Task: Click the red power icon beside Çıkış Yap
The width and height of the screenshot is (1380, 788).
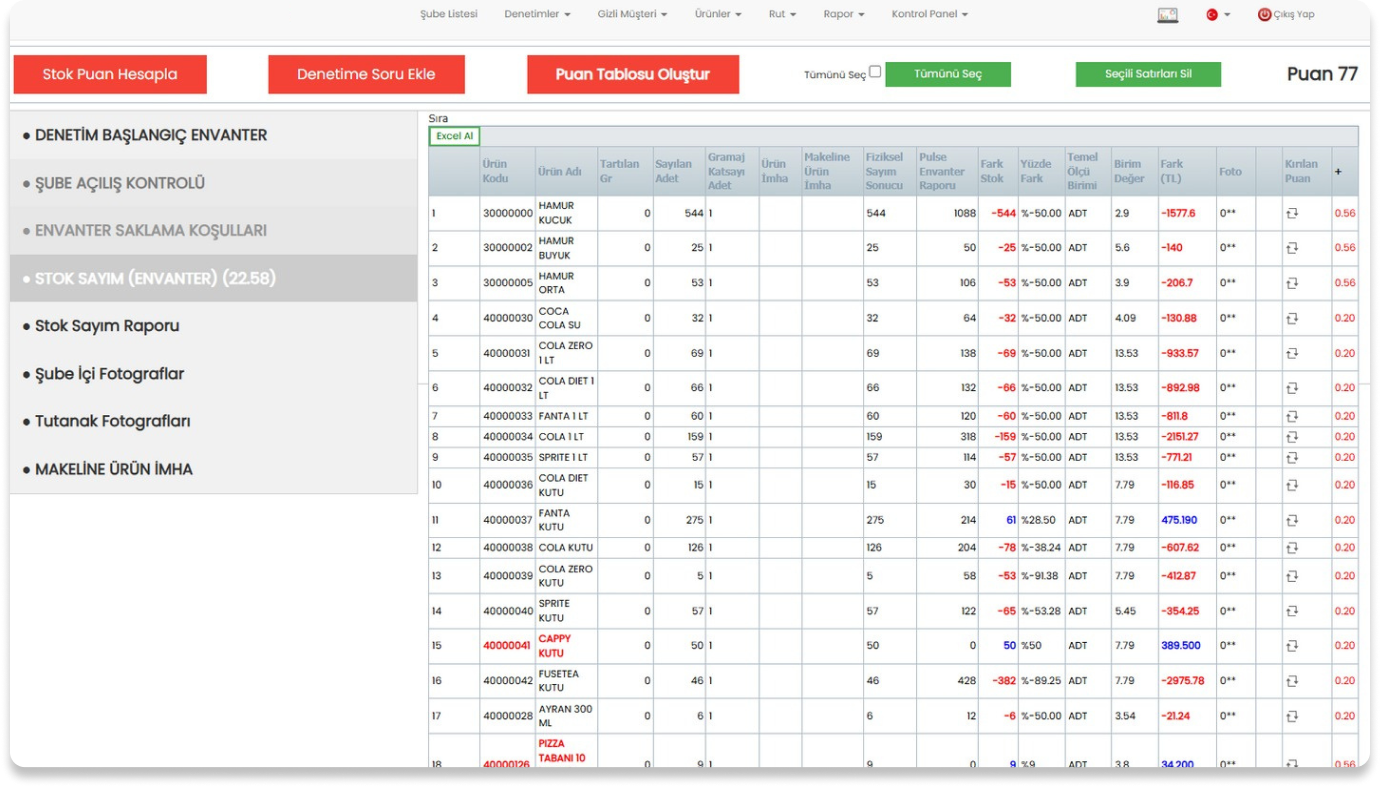Action: pos(1264,15)
